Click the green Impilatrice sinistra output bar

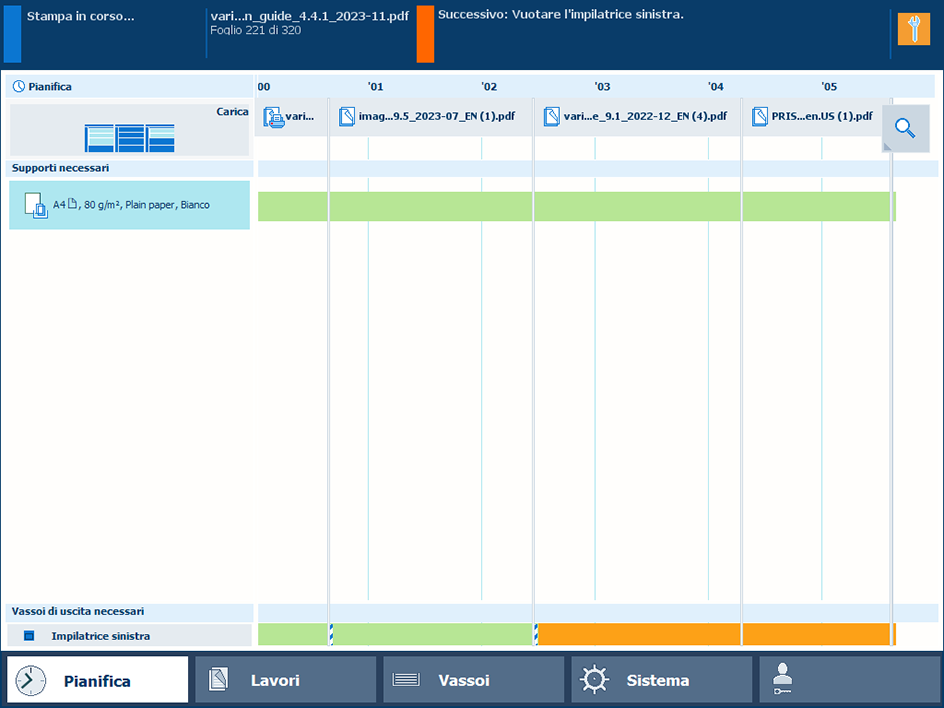point(396,635)
